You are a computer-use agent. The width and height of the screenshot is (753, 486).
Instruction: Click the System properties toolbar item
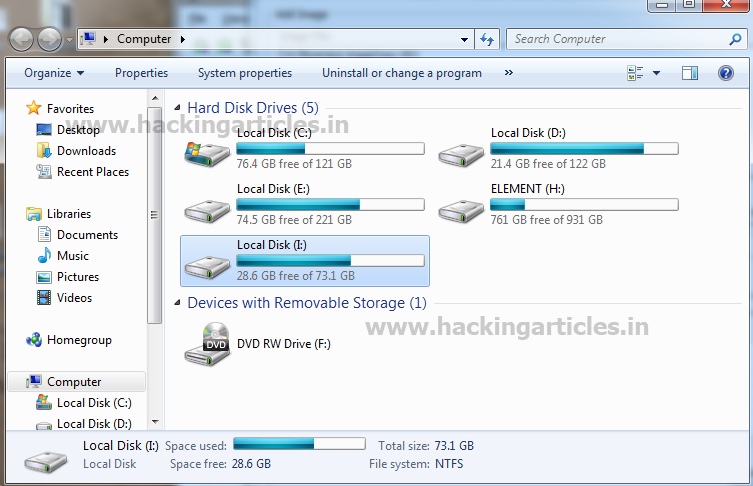click(x=245, y=73)
